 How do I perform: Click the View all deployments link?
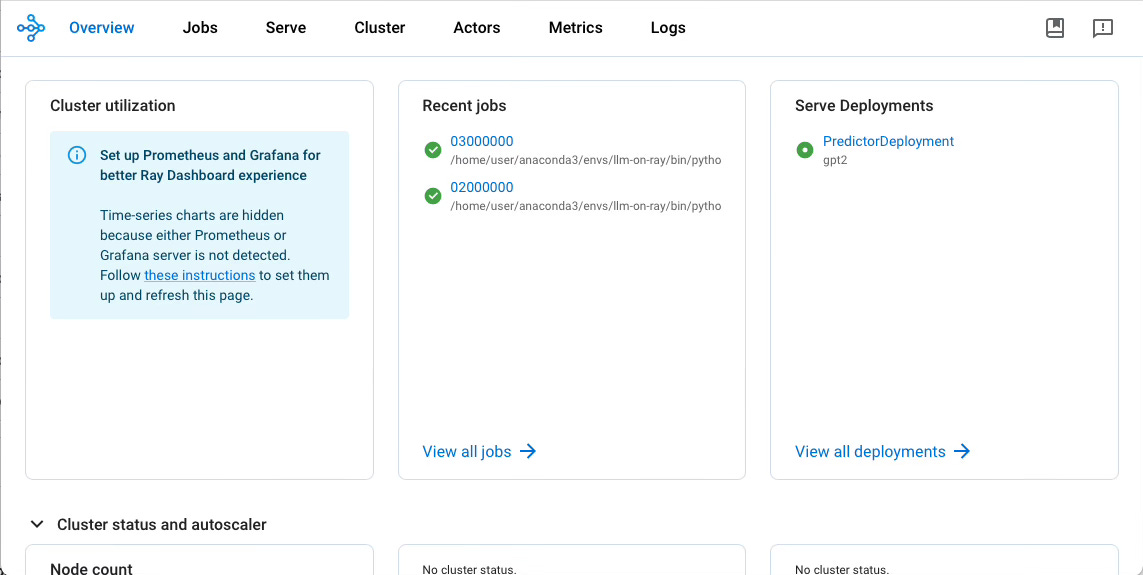click(870, 451)
